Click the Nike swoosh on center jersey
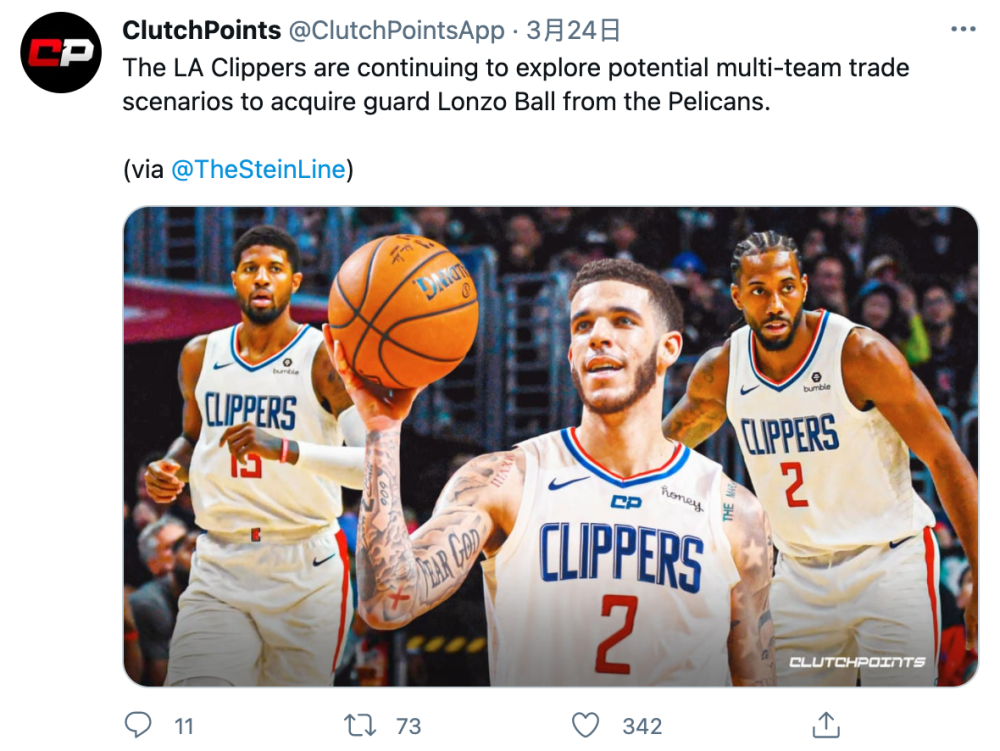Image resolution: width=1000 pixels, height=751 pixels. click(x=568, y=483)
